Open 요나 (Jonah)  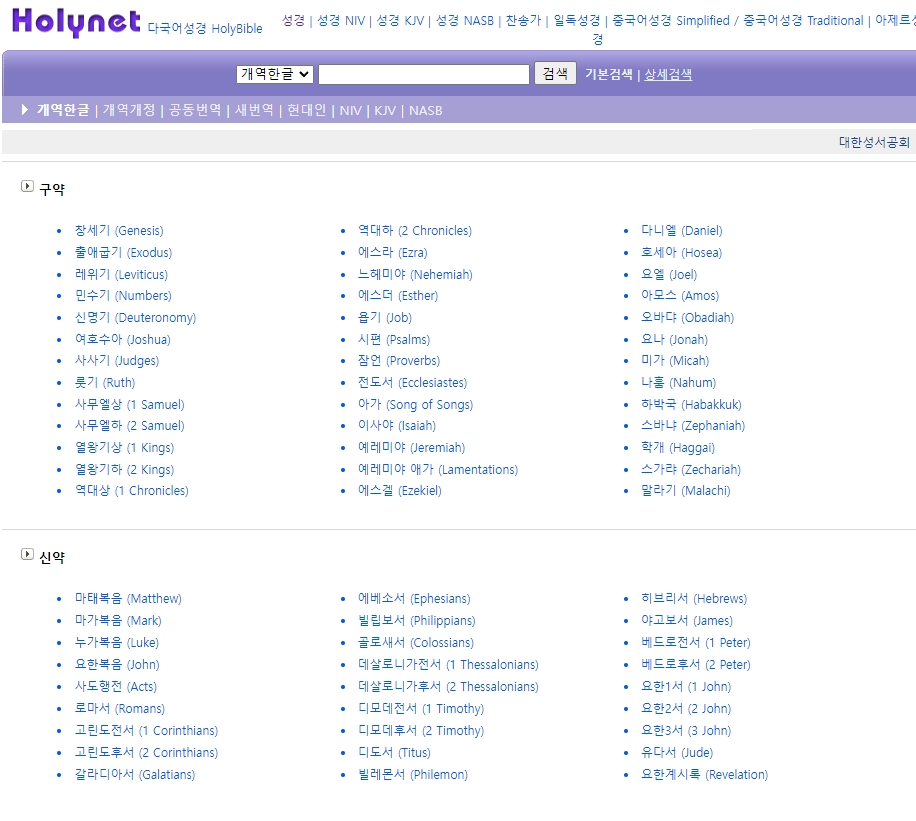[x=675, y=340]
